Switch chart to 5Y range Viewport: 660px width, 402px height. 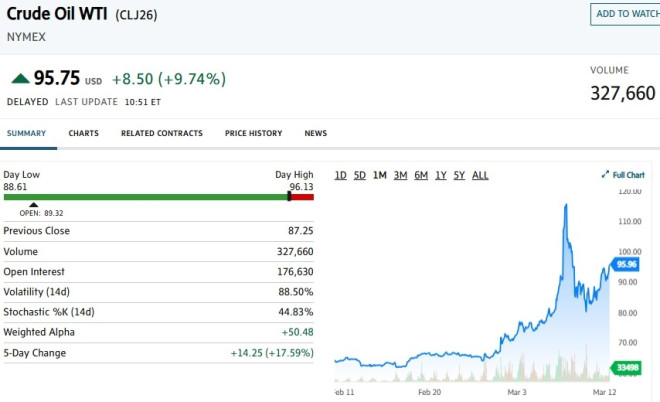(460, 175)
